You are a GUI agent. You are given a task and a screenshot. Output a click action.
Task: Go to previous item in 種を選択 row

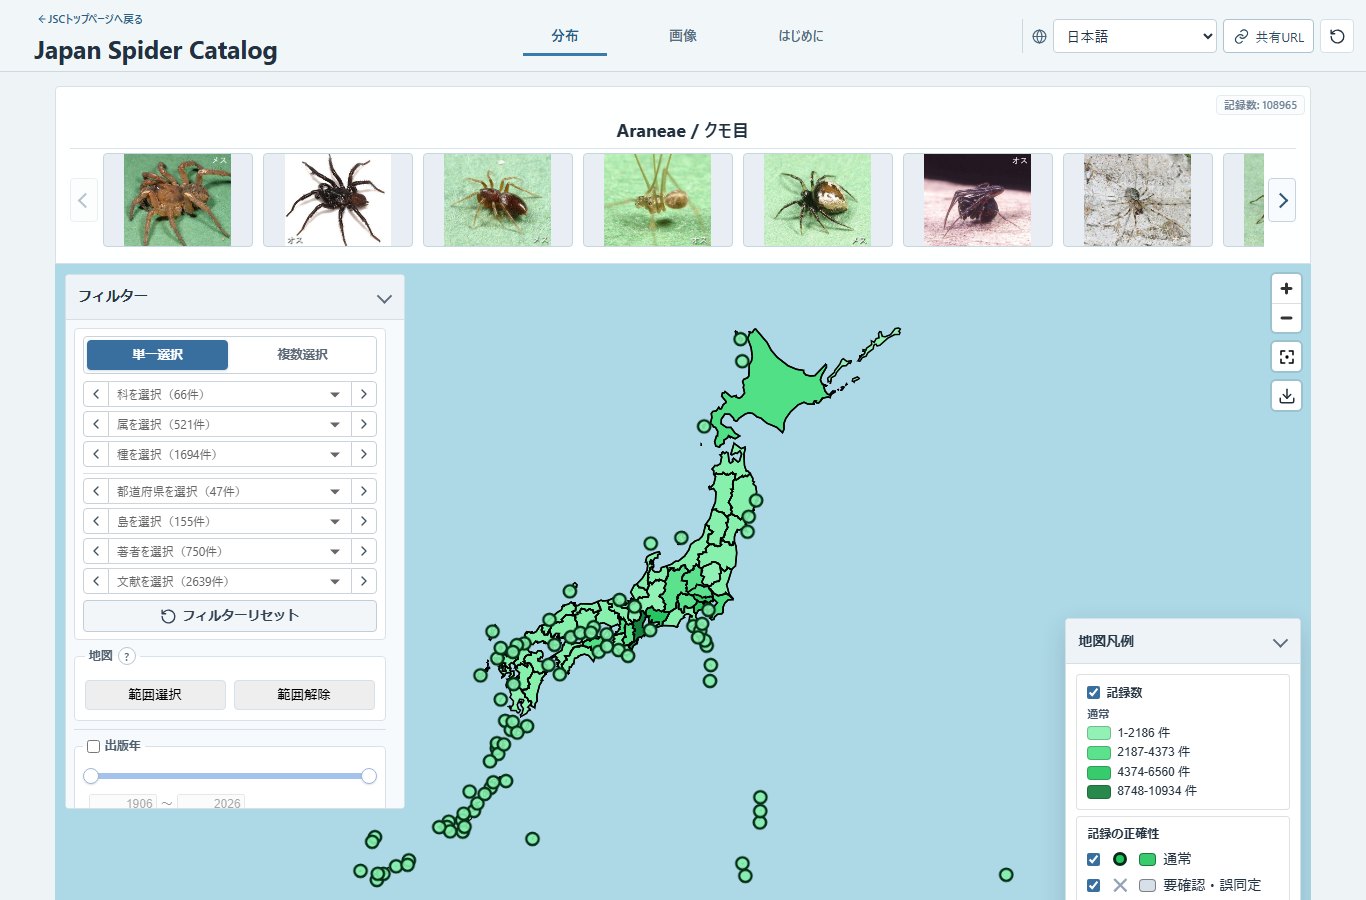(96, 455)
